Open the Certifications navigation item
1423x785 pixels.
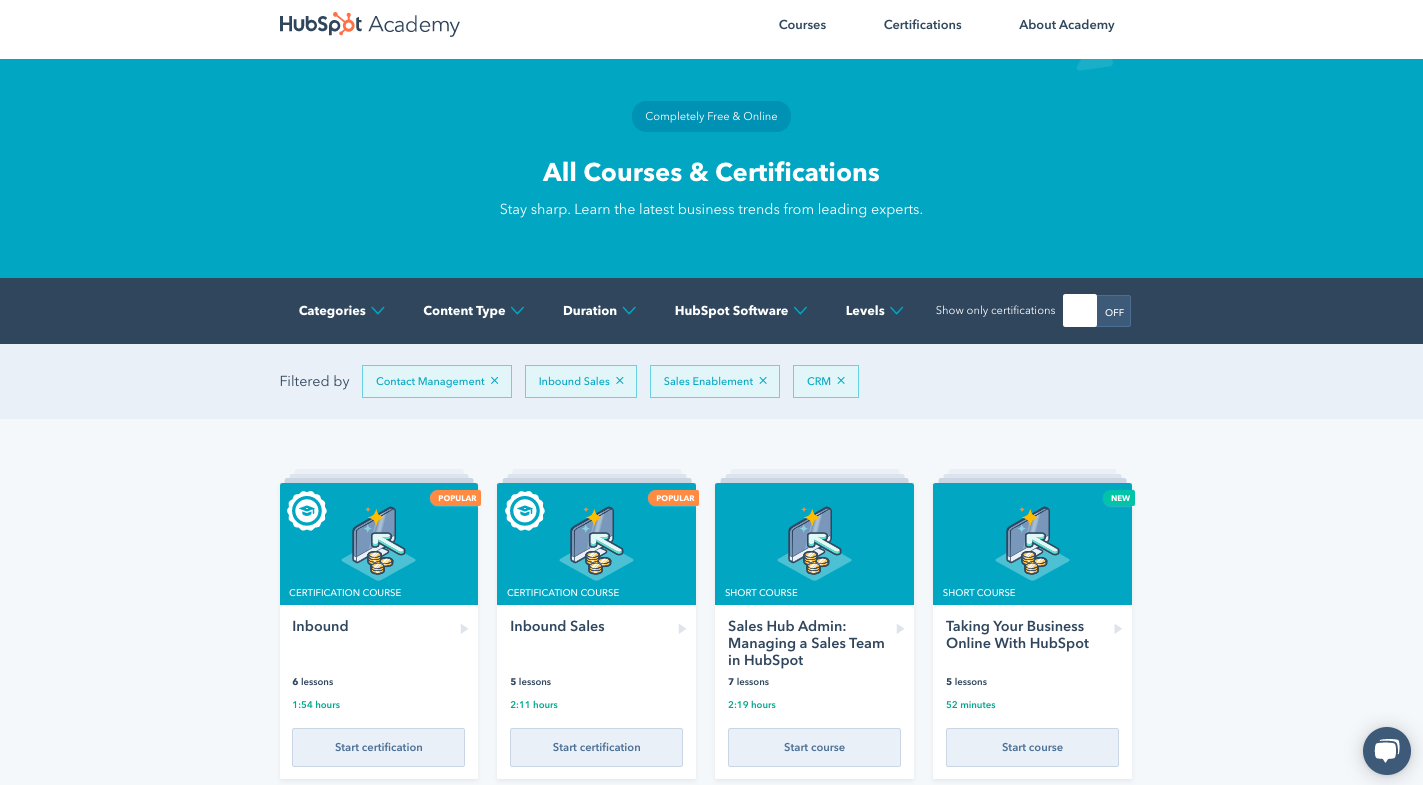click(x=922, y=25)
